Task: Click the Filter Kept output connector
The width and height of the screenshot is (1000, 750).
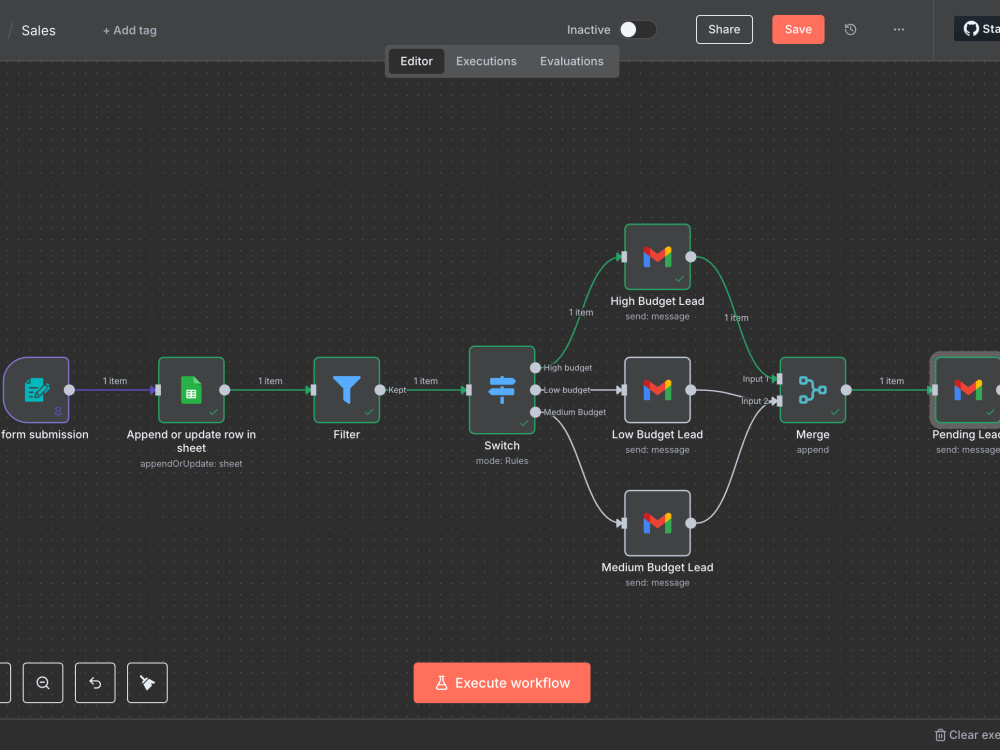Action: click(380, 390)
